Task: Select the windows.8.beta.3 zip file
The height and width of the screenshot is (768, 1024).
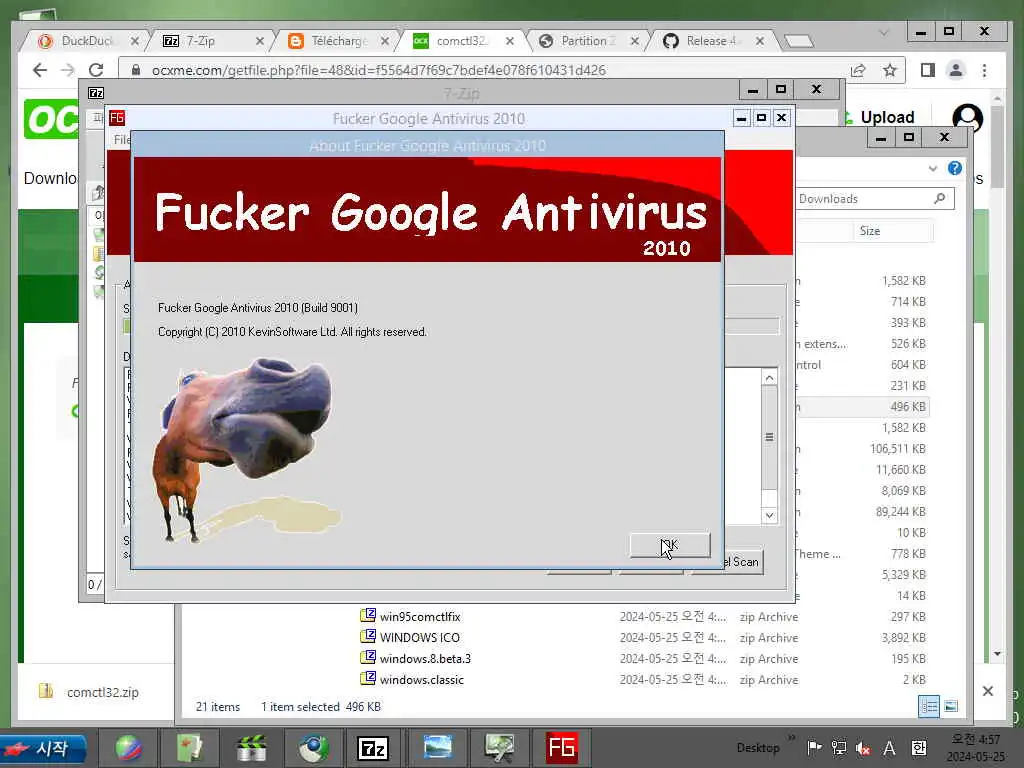Action: [425, 658]
